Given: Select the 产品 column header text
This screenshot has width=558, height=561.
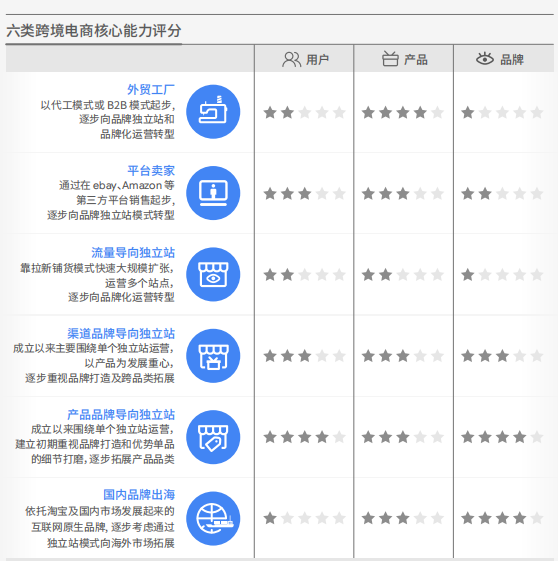Looking at the screenshot, I should point(416,60).
